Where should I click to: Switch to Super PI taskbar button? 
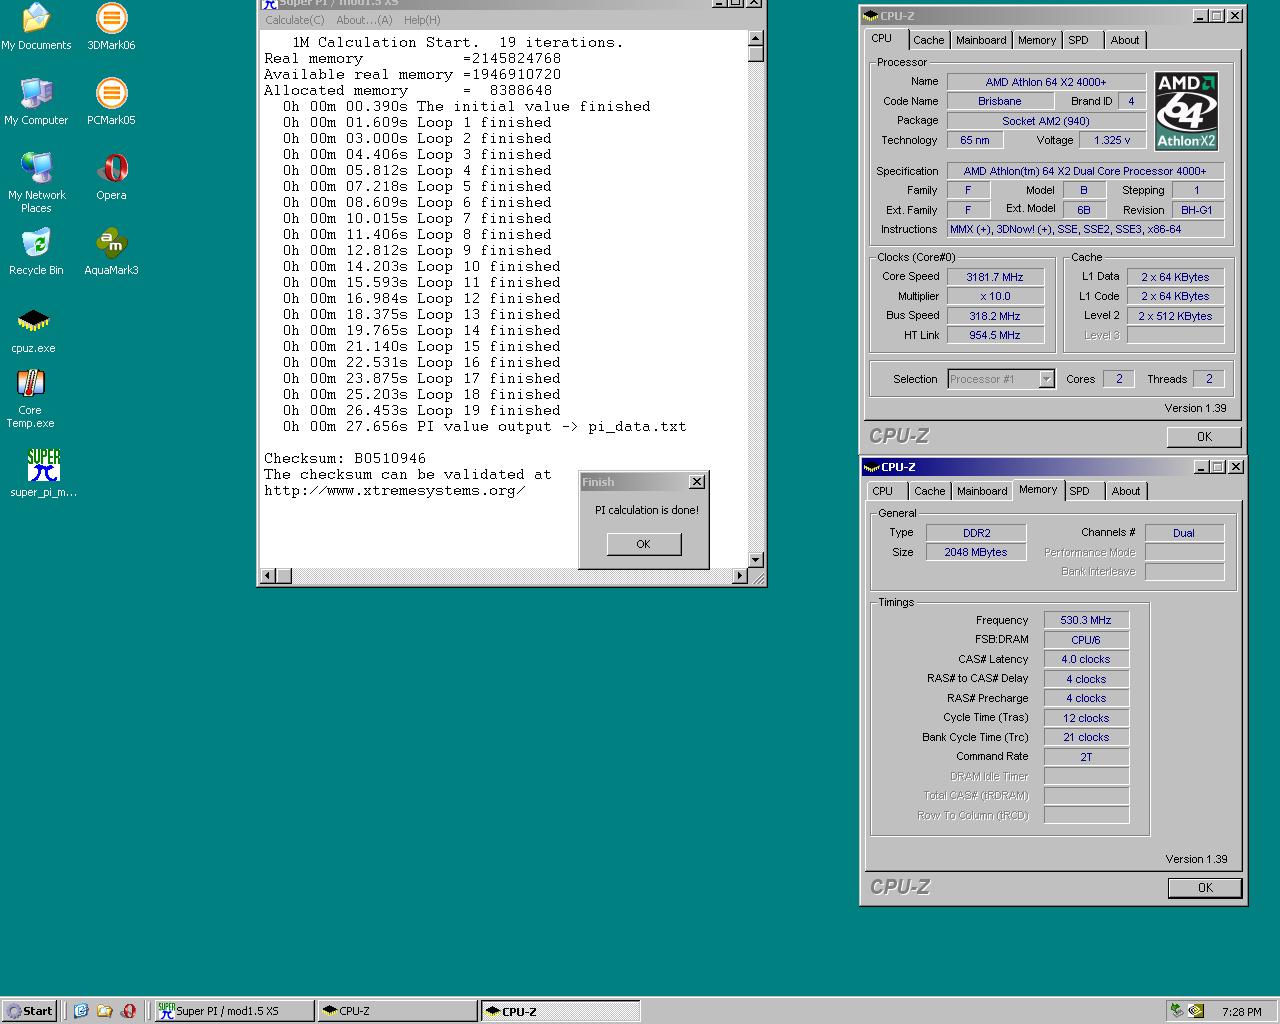[234, 1011]
